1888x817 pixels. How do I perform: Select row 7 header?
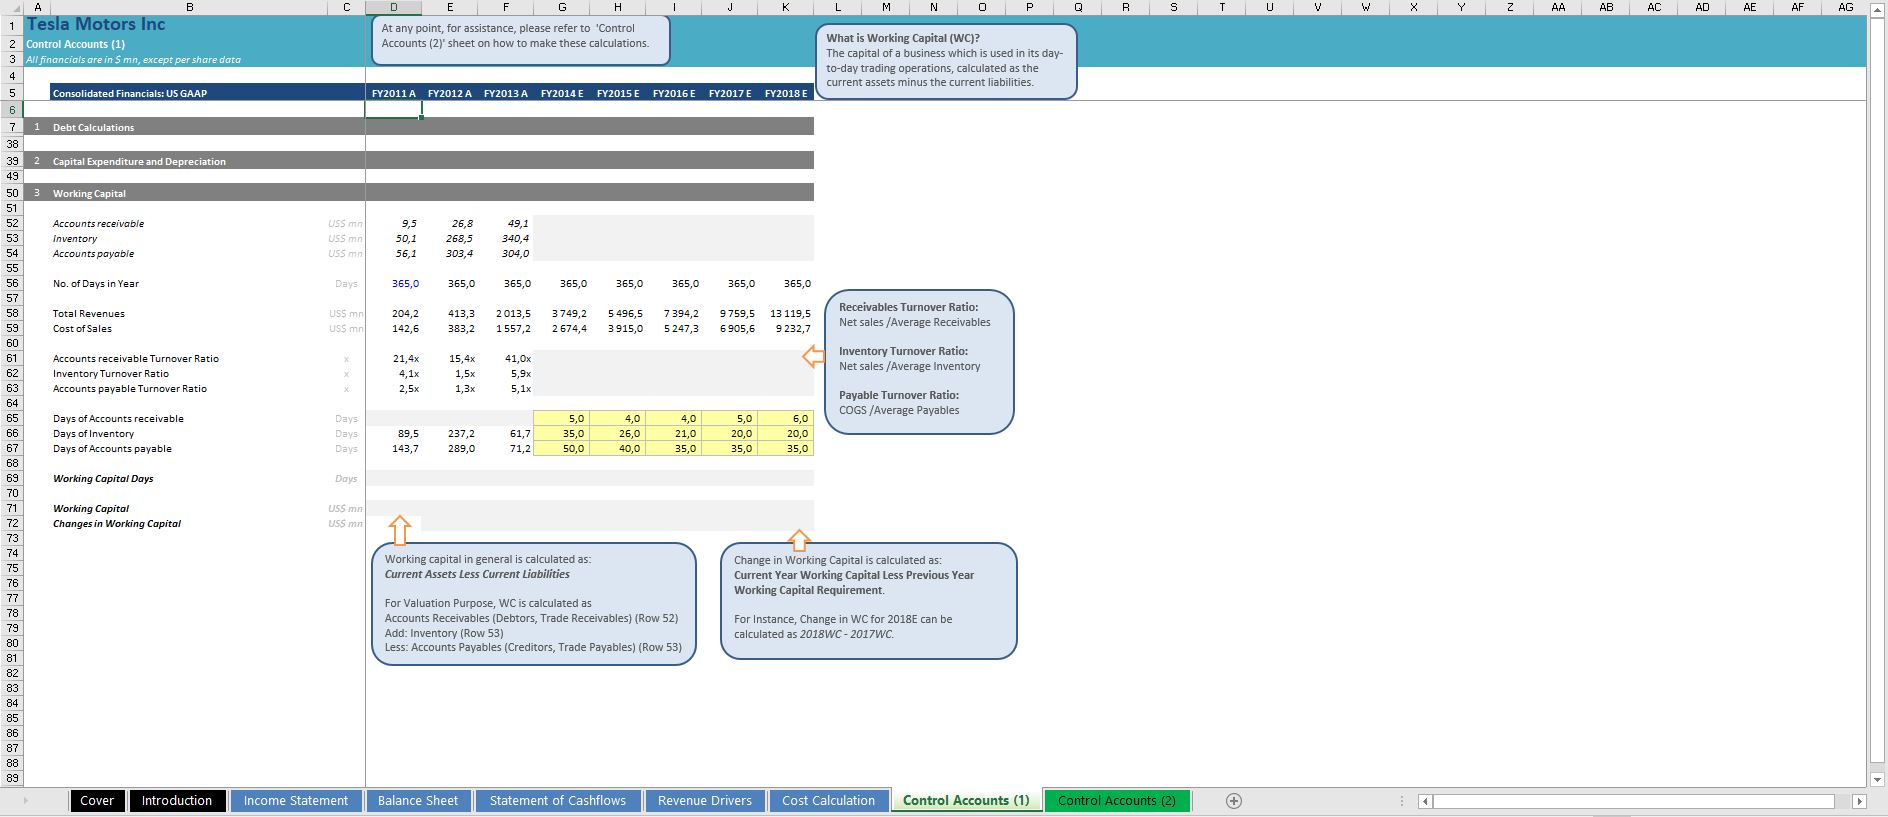(11, 127)
